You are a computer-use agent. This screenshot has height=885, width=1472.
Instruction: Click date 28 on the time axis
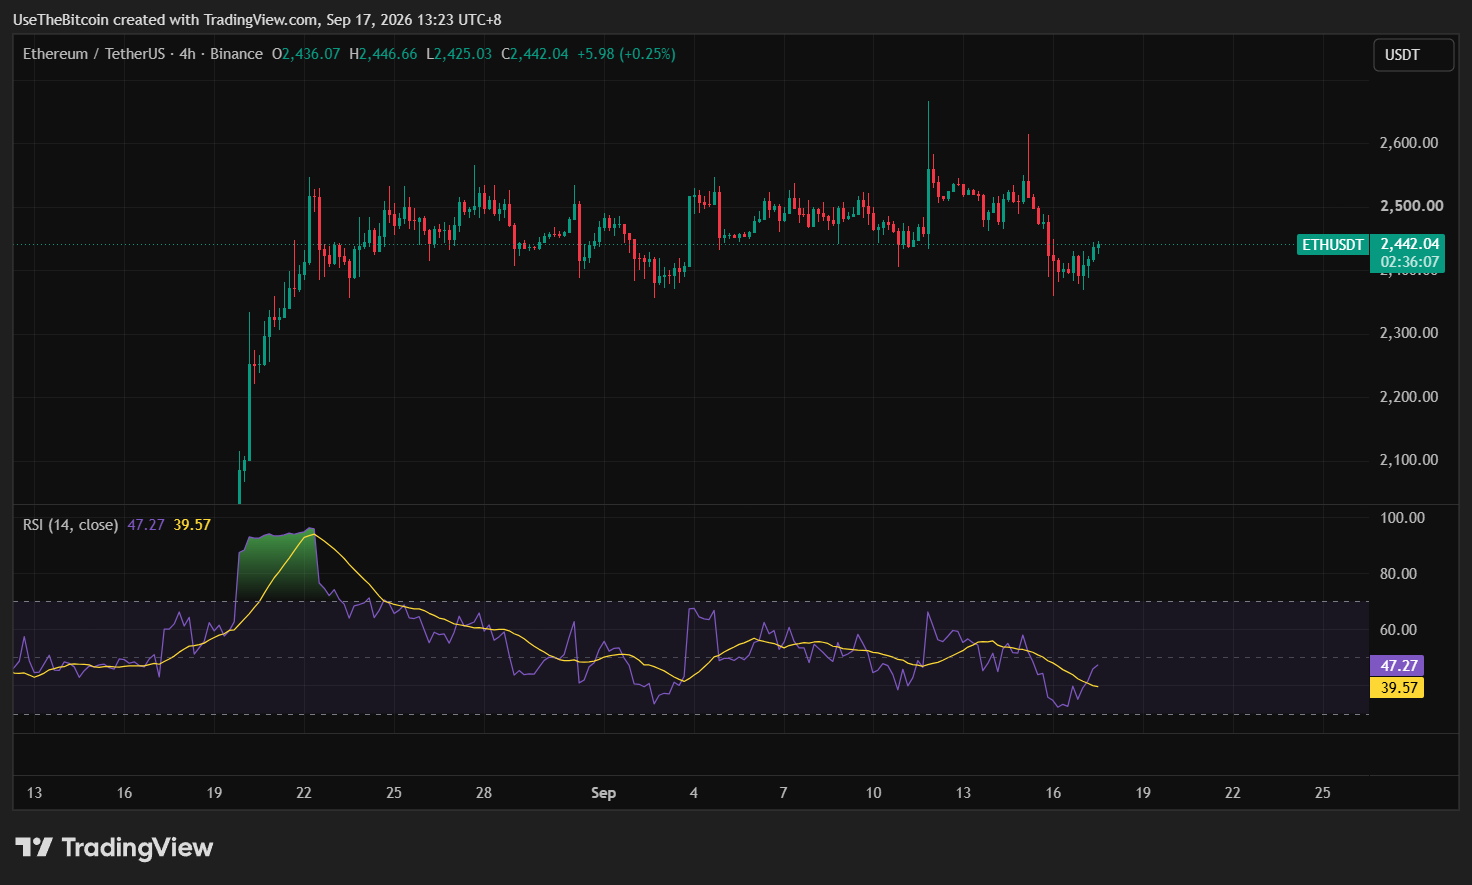point(484,793)
